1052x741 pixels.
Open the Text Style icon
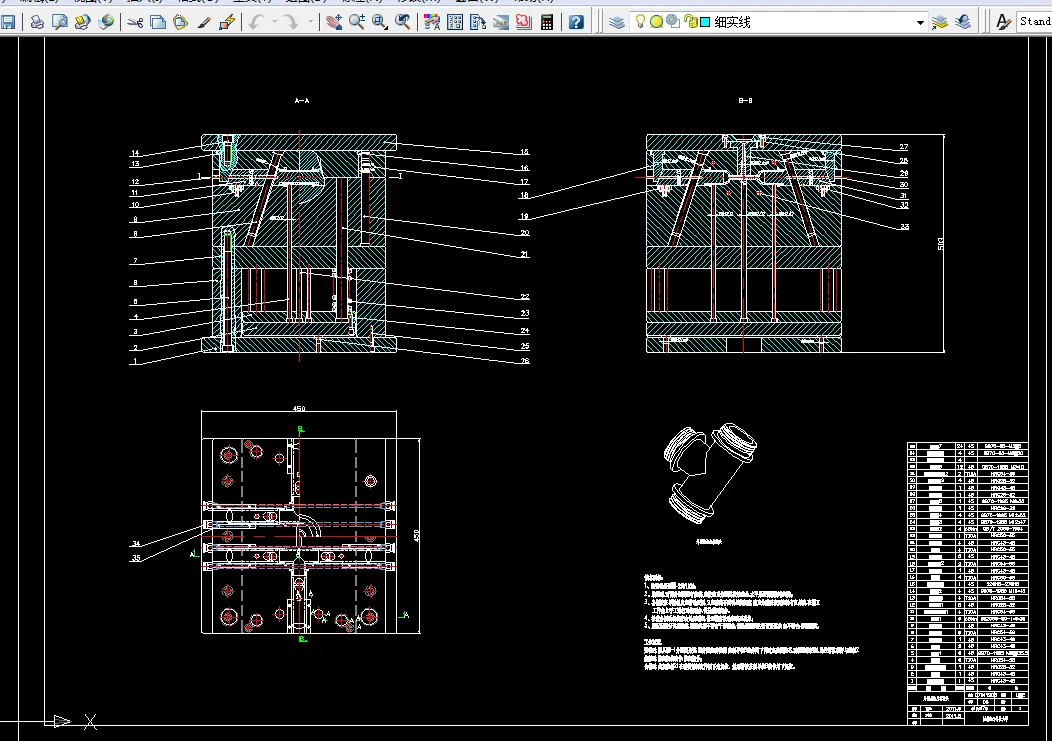[x=1003, y=22]
